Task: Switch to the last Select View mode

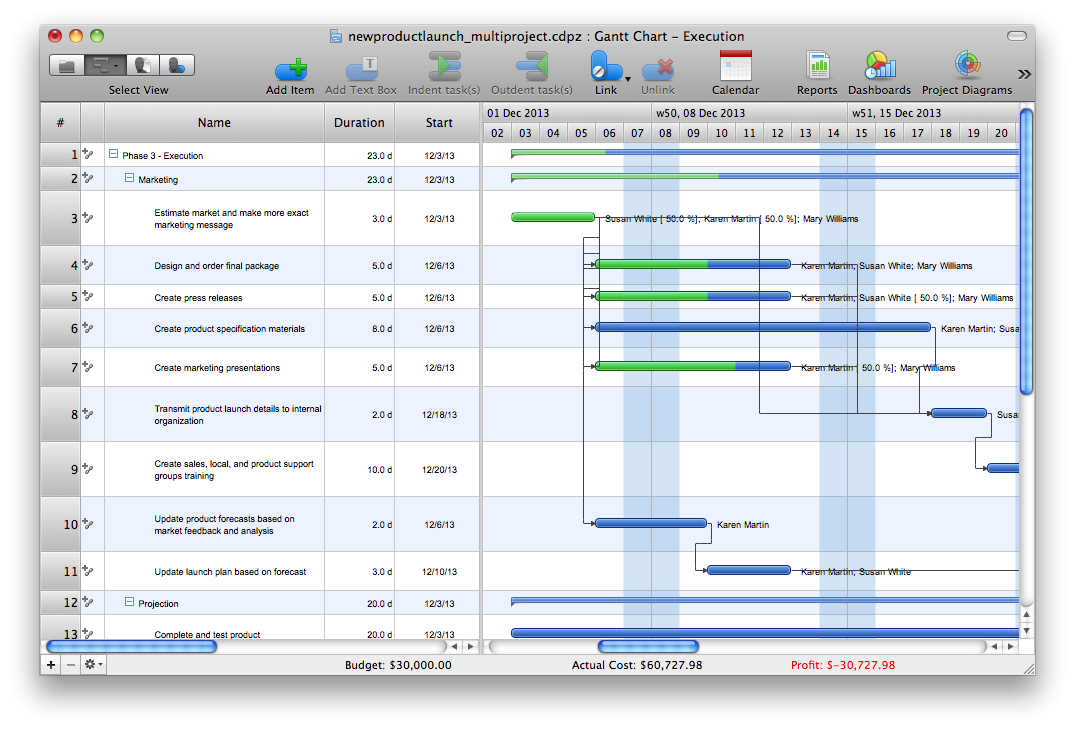Action: click(177, 66)
